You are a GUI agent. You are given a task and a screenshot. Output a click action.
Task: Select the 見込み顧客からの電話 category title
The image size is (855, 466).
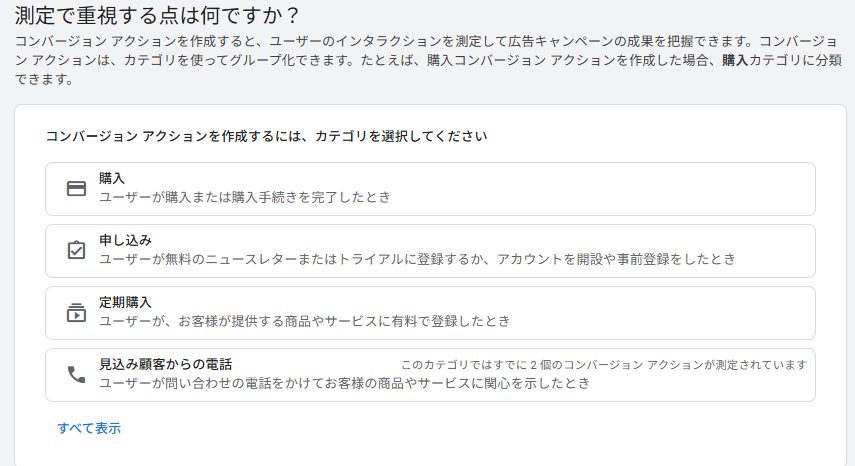point(172,364)
